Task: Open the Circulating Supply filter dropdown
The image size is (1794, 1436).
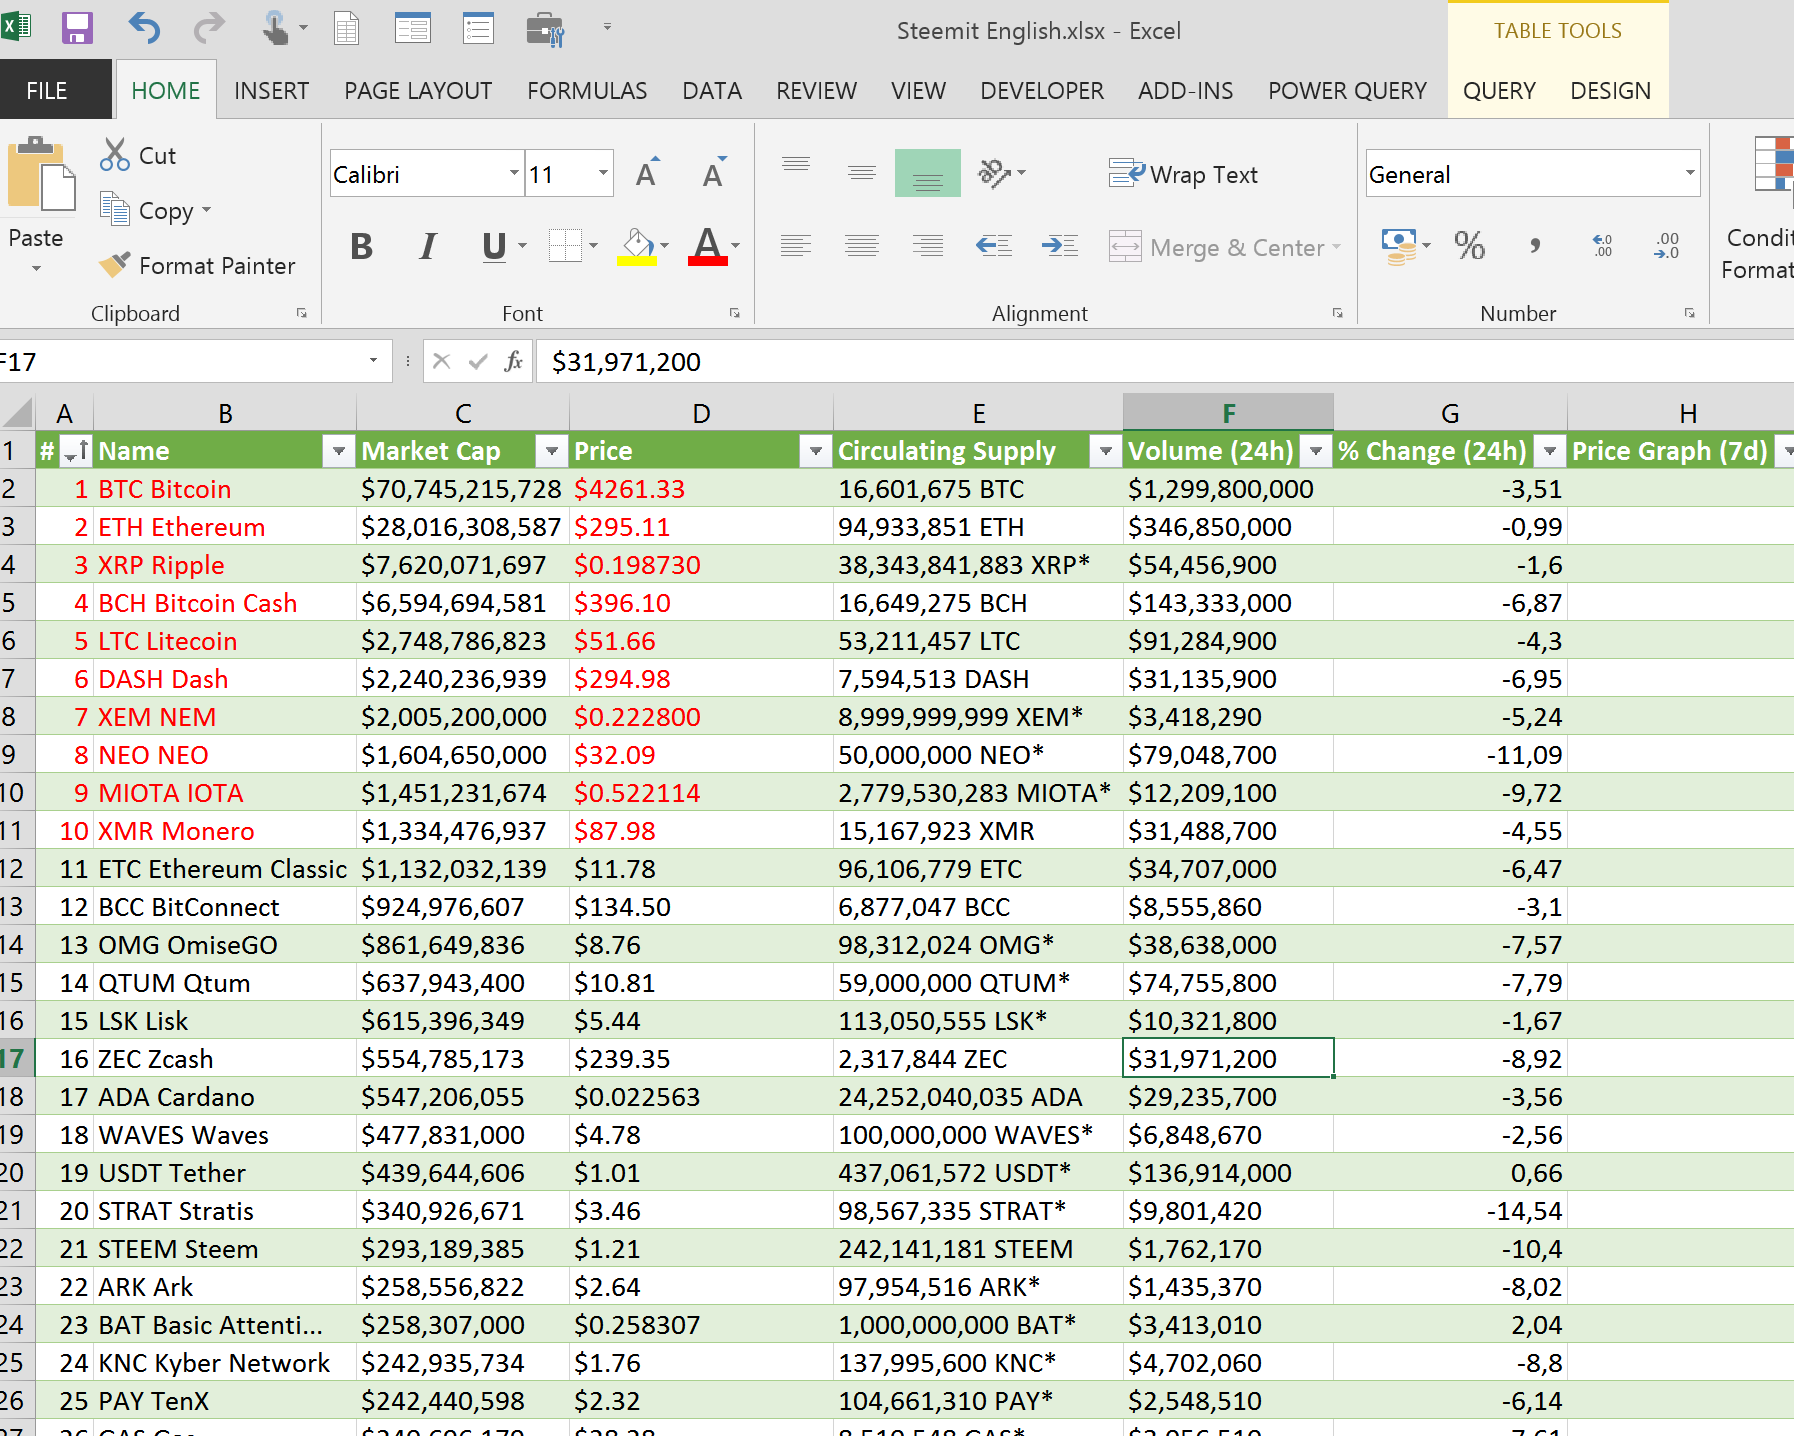Action: [x=1105, y=451]
